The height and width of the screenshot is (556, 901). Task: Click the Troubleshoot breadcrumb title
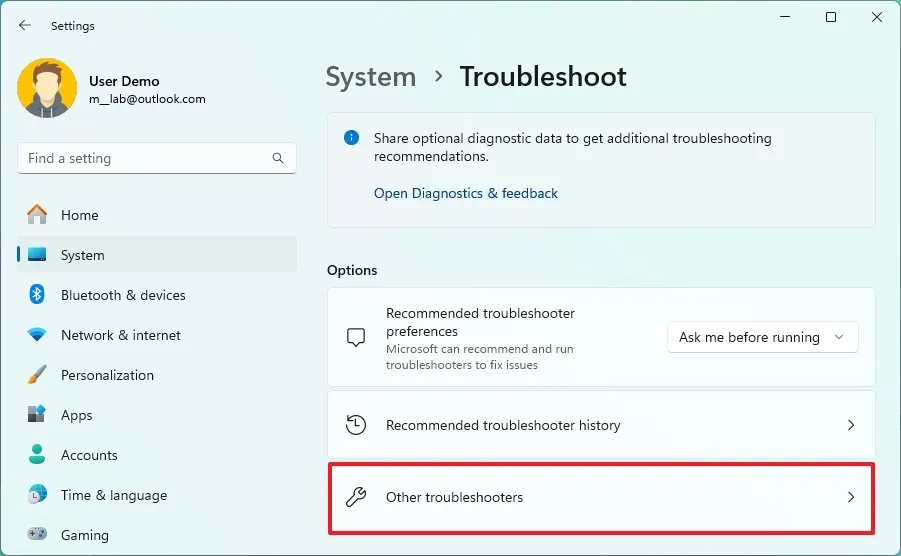[543, 76]
